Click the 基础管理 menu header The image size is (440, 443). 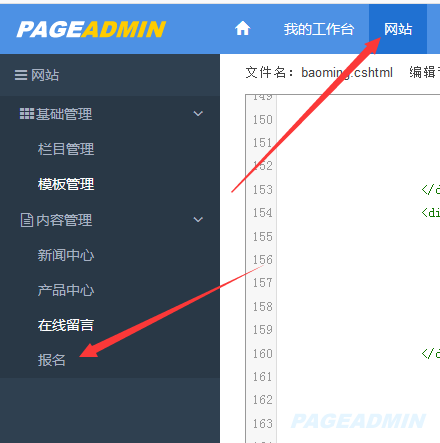tap(110, 114)
